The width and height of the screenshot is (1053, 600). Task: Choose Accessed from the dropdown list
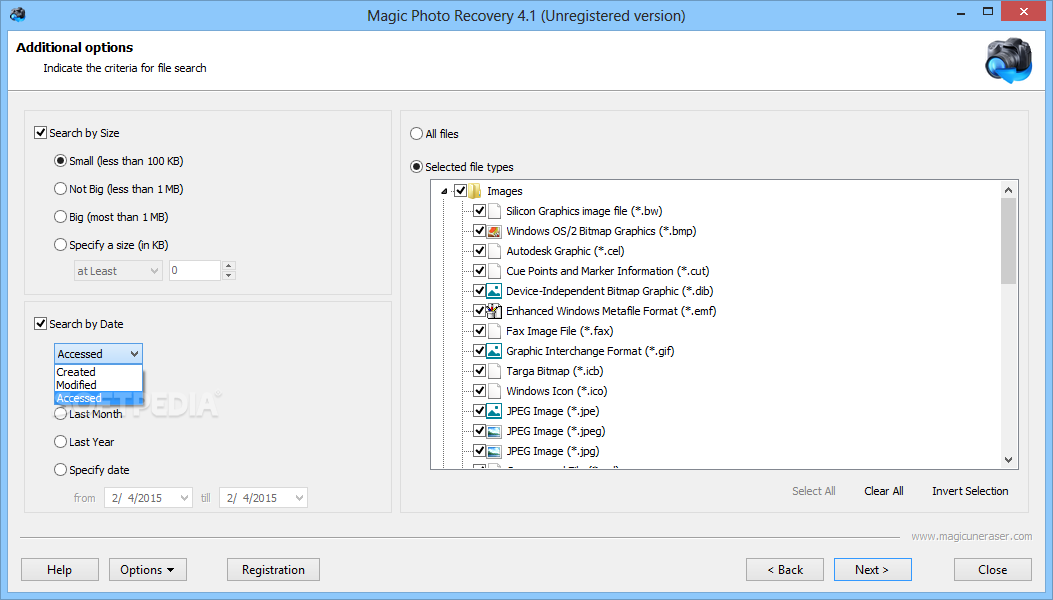click(98, 398)
